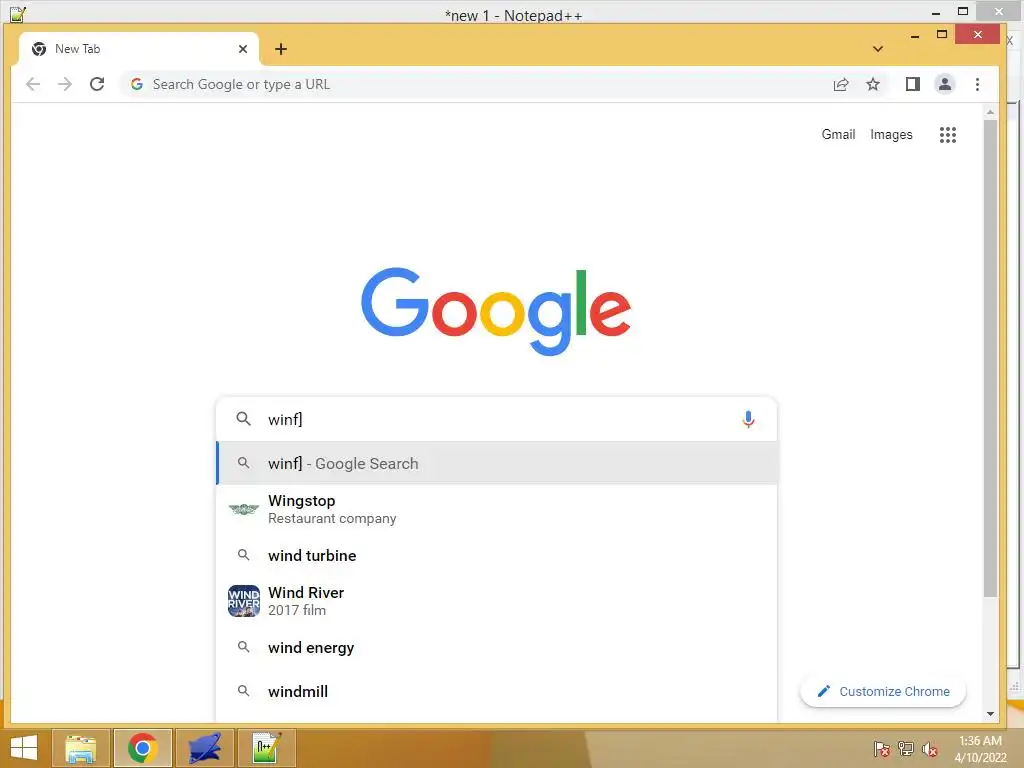
Task: Choose the Wingstop restaurant suggestion
Action: pyautogui.click(x=496, y=509)
